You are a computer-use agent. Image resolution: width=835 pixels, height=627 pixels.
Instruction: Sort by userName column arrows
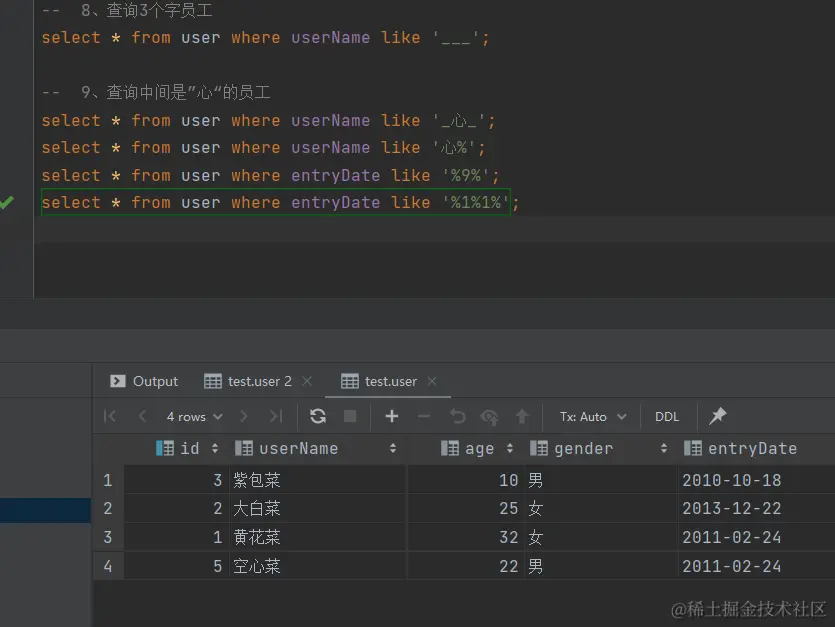[x=393, y=449]
